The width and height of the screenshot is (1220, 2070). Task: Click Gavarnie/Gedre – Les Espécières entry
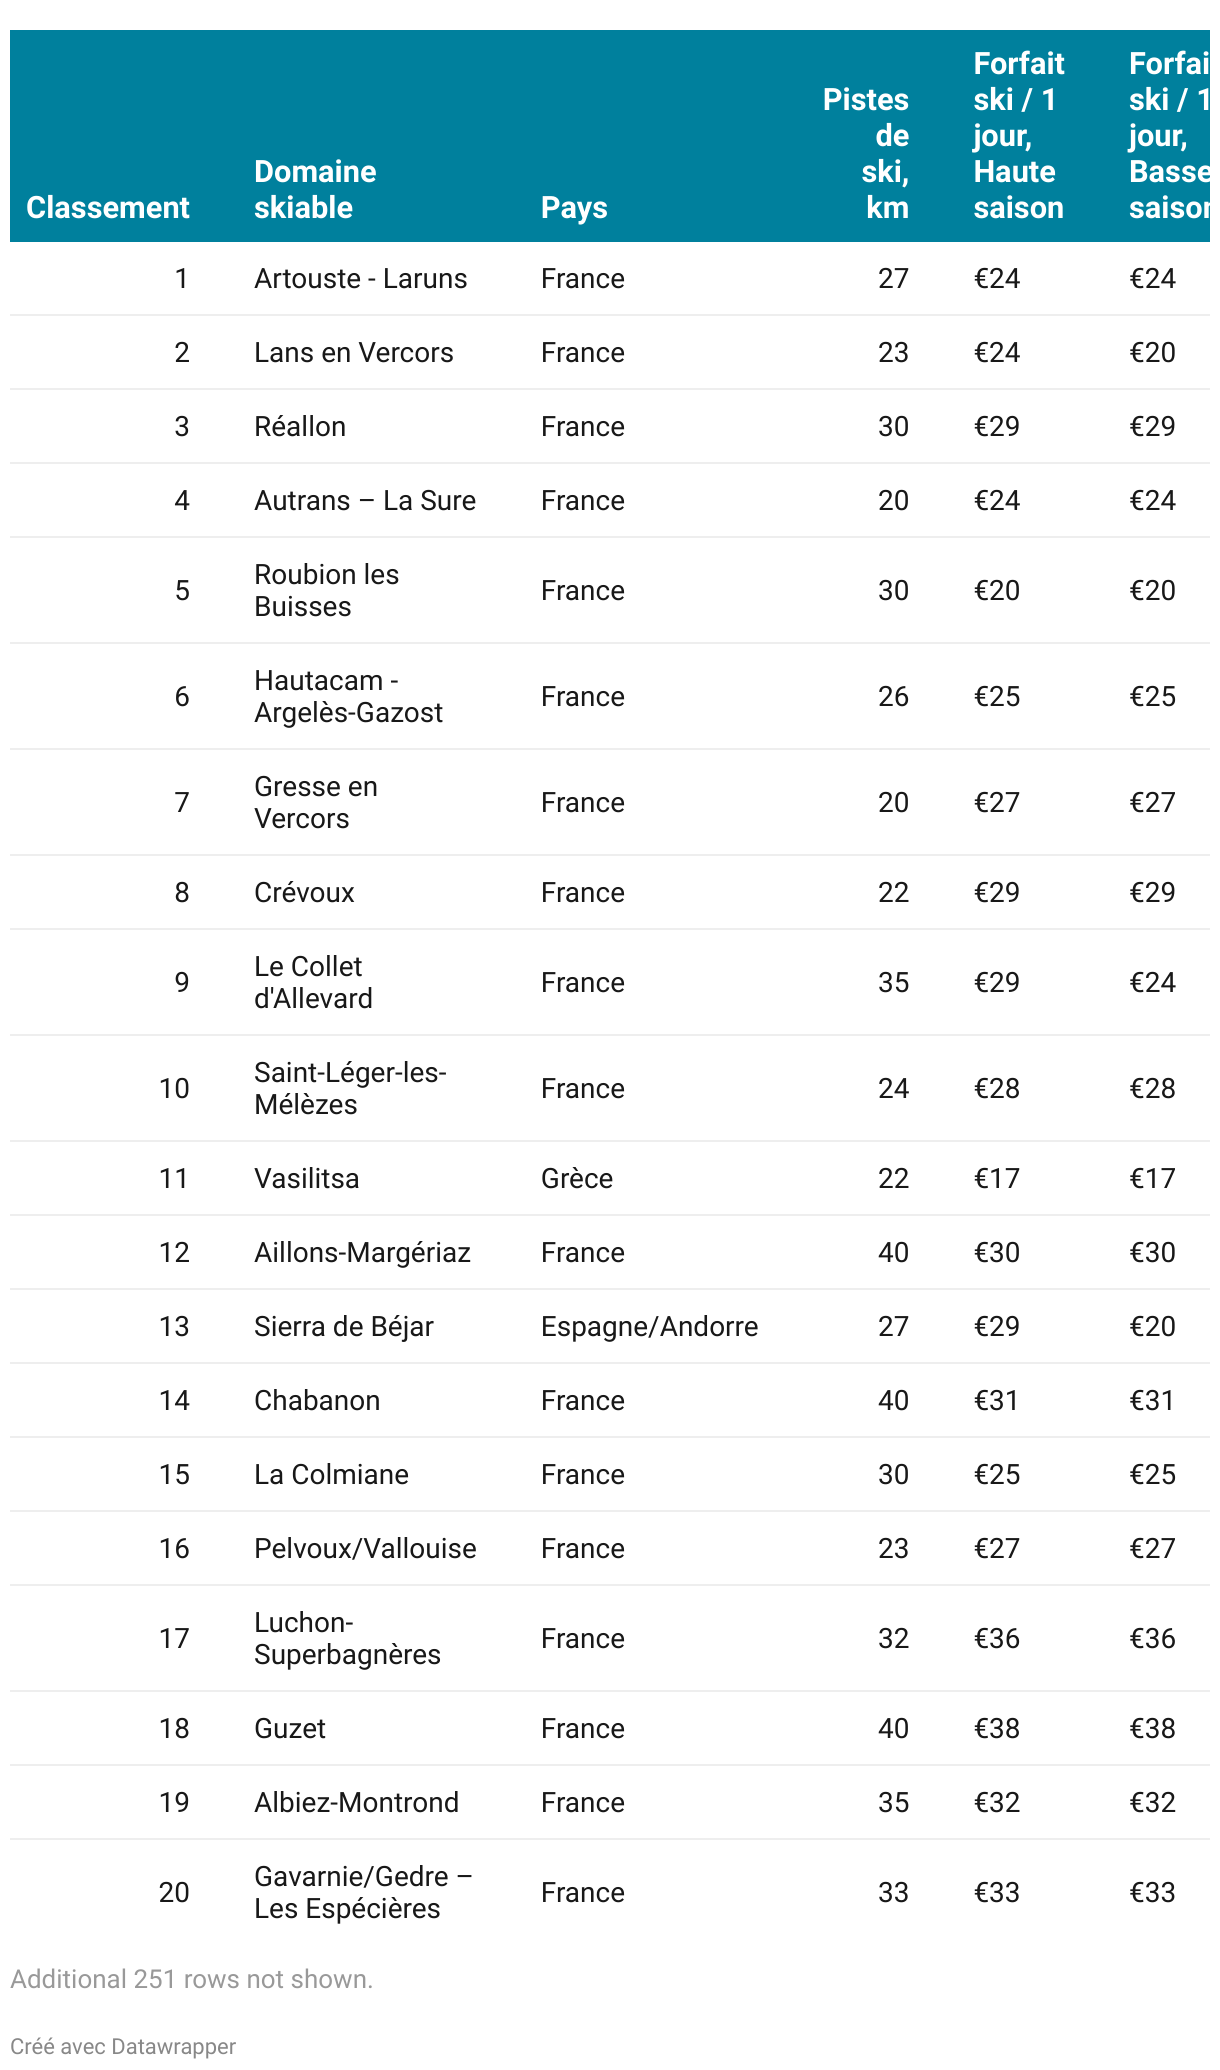pos(363,1892)
